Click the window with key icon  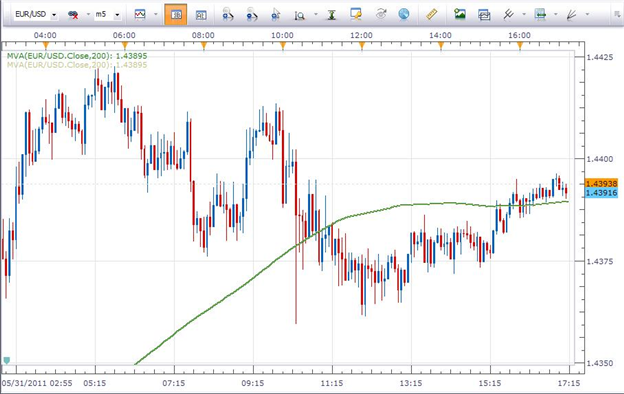pyautogui.click(x=356, y=14)
